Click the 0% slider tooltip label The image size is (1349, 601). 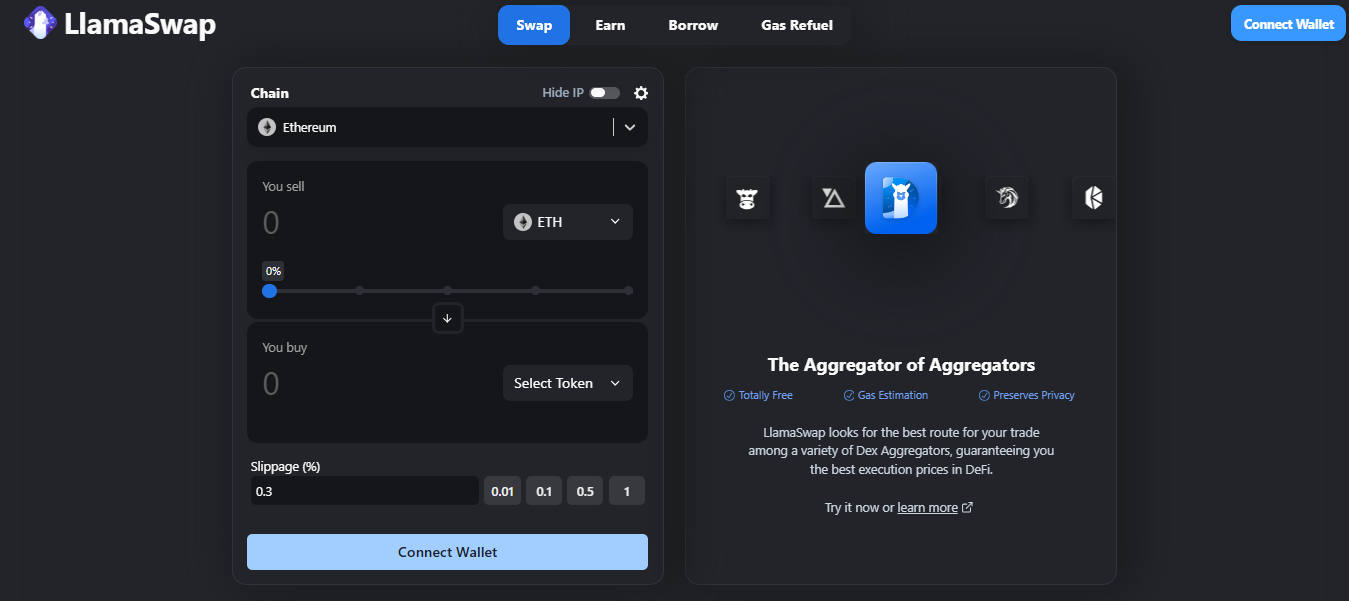click(x=273, y=271)
